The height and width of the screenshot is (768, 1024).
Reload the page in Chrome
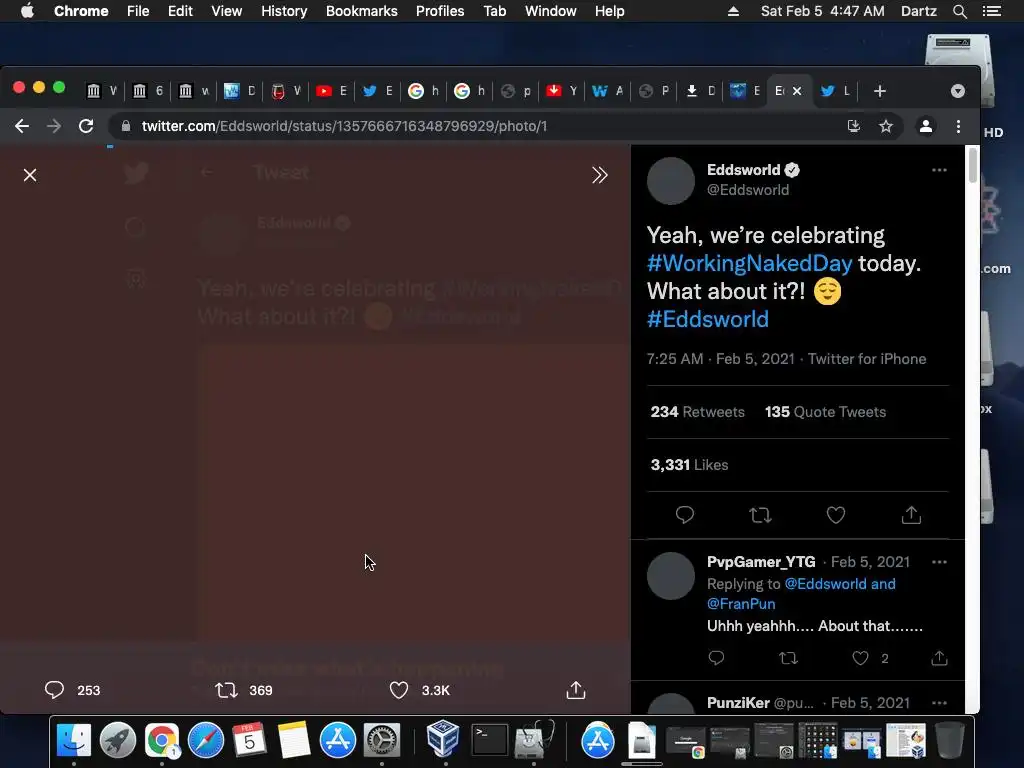(x=86, y=126)
